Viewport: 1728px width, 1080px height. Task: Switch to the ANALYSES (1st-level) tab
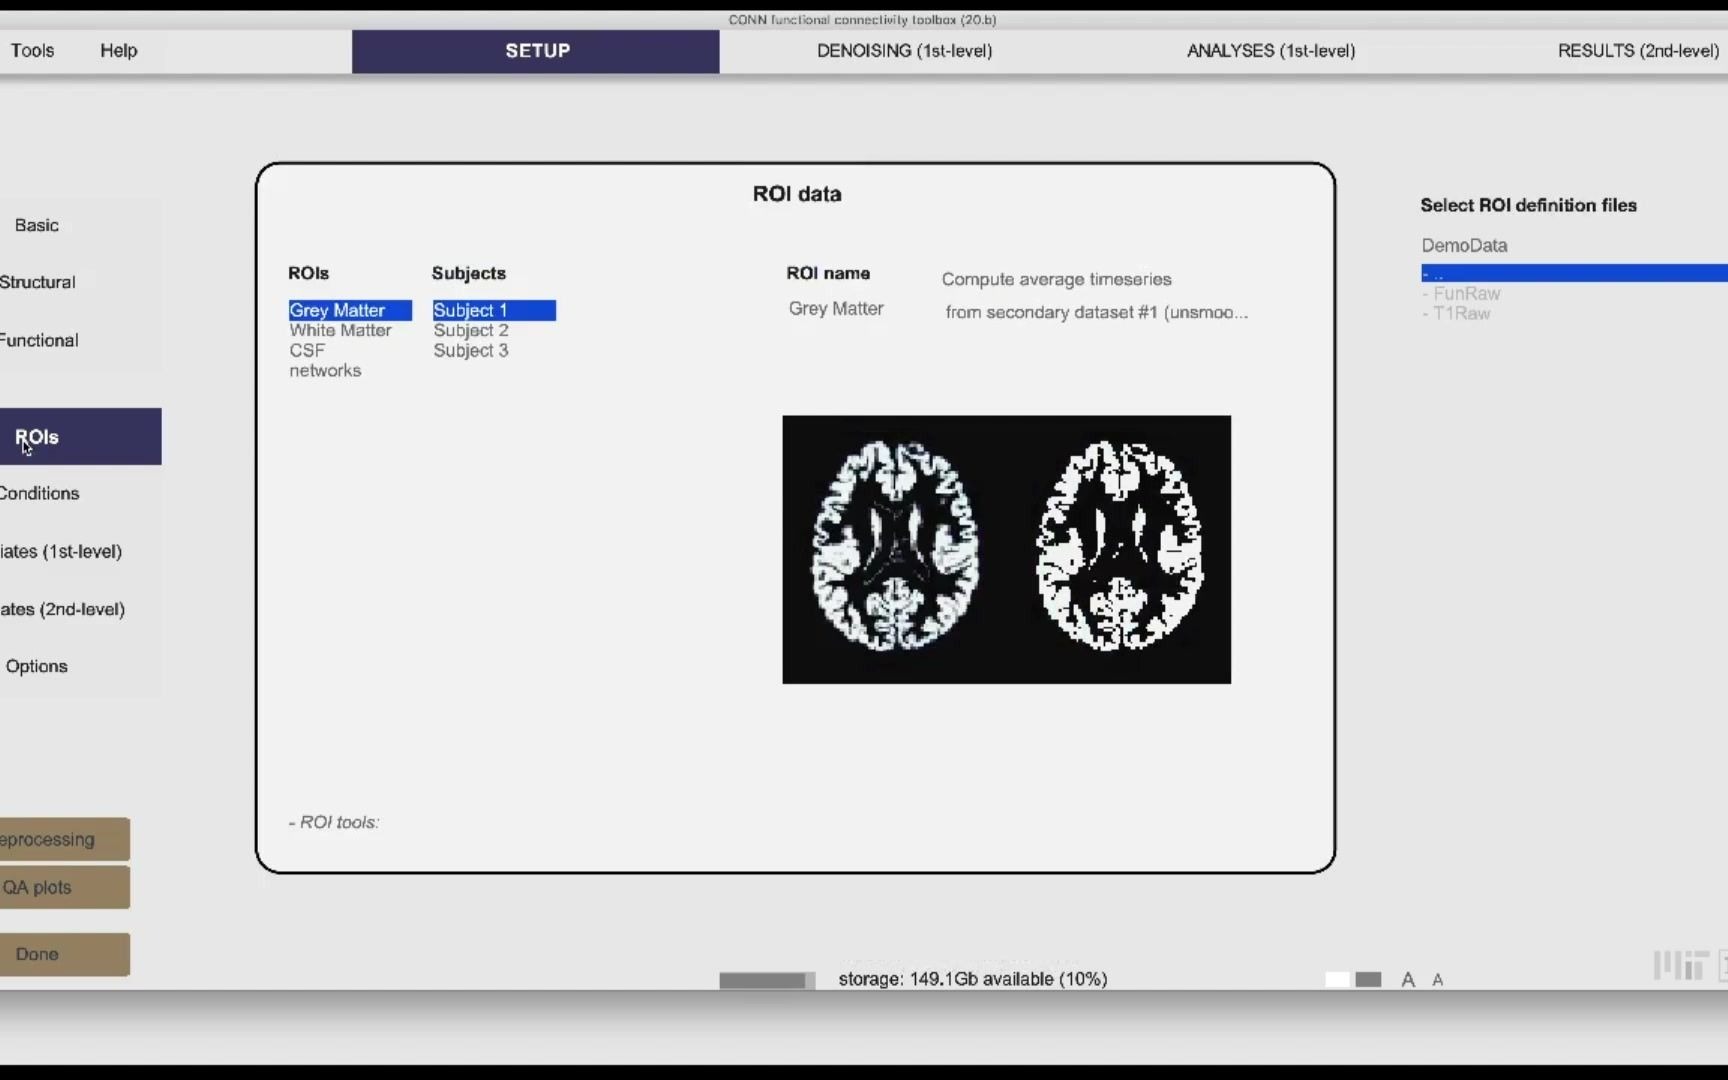pyautogui.click(x=1271, y=51)
